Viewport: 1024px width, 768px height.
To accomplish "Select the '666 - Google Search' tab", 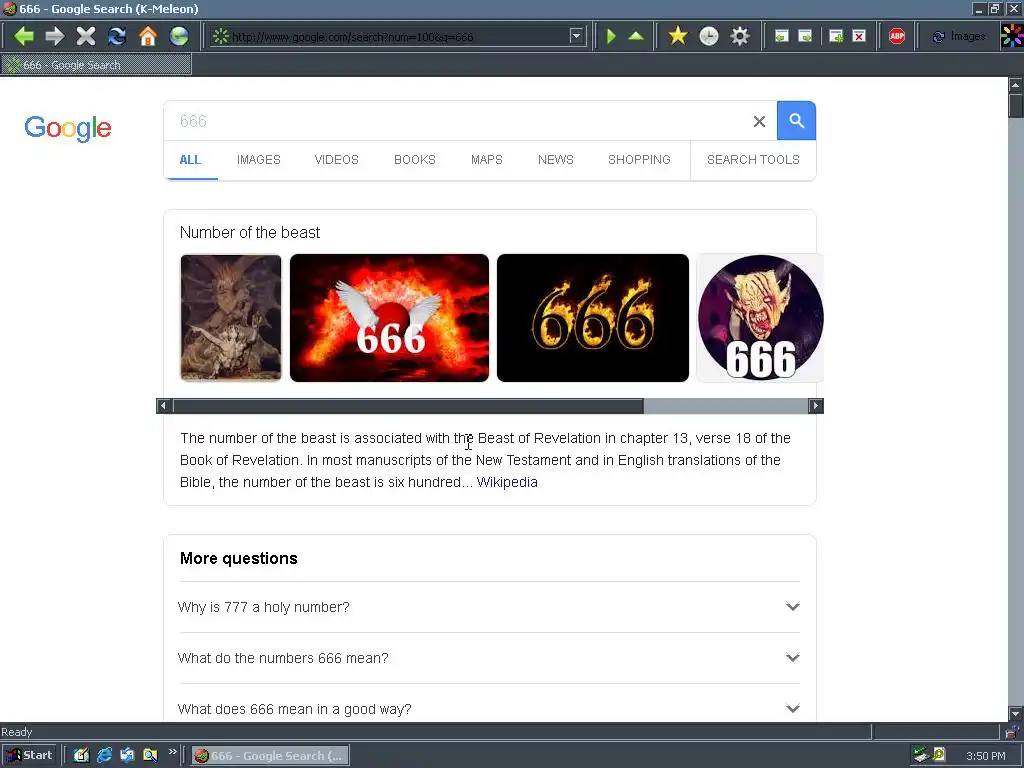I will (96, 65).
